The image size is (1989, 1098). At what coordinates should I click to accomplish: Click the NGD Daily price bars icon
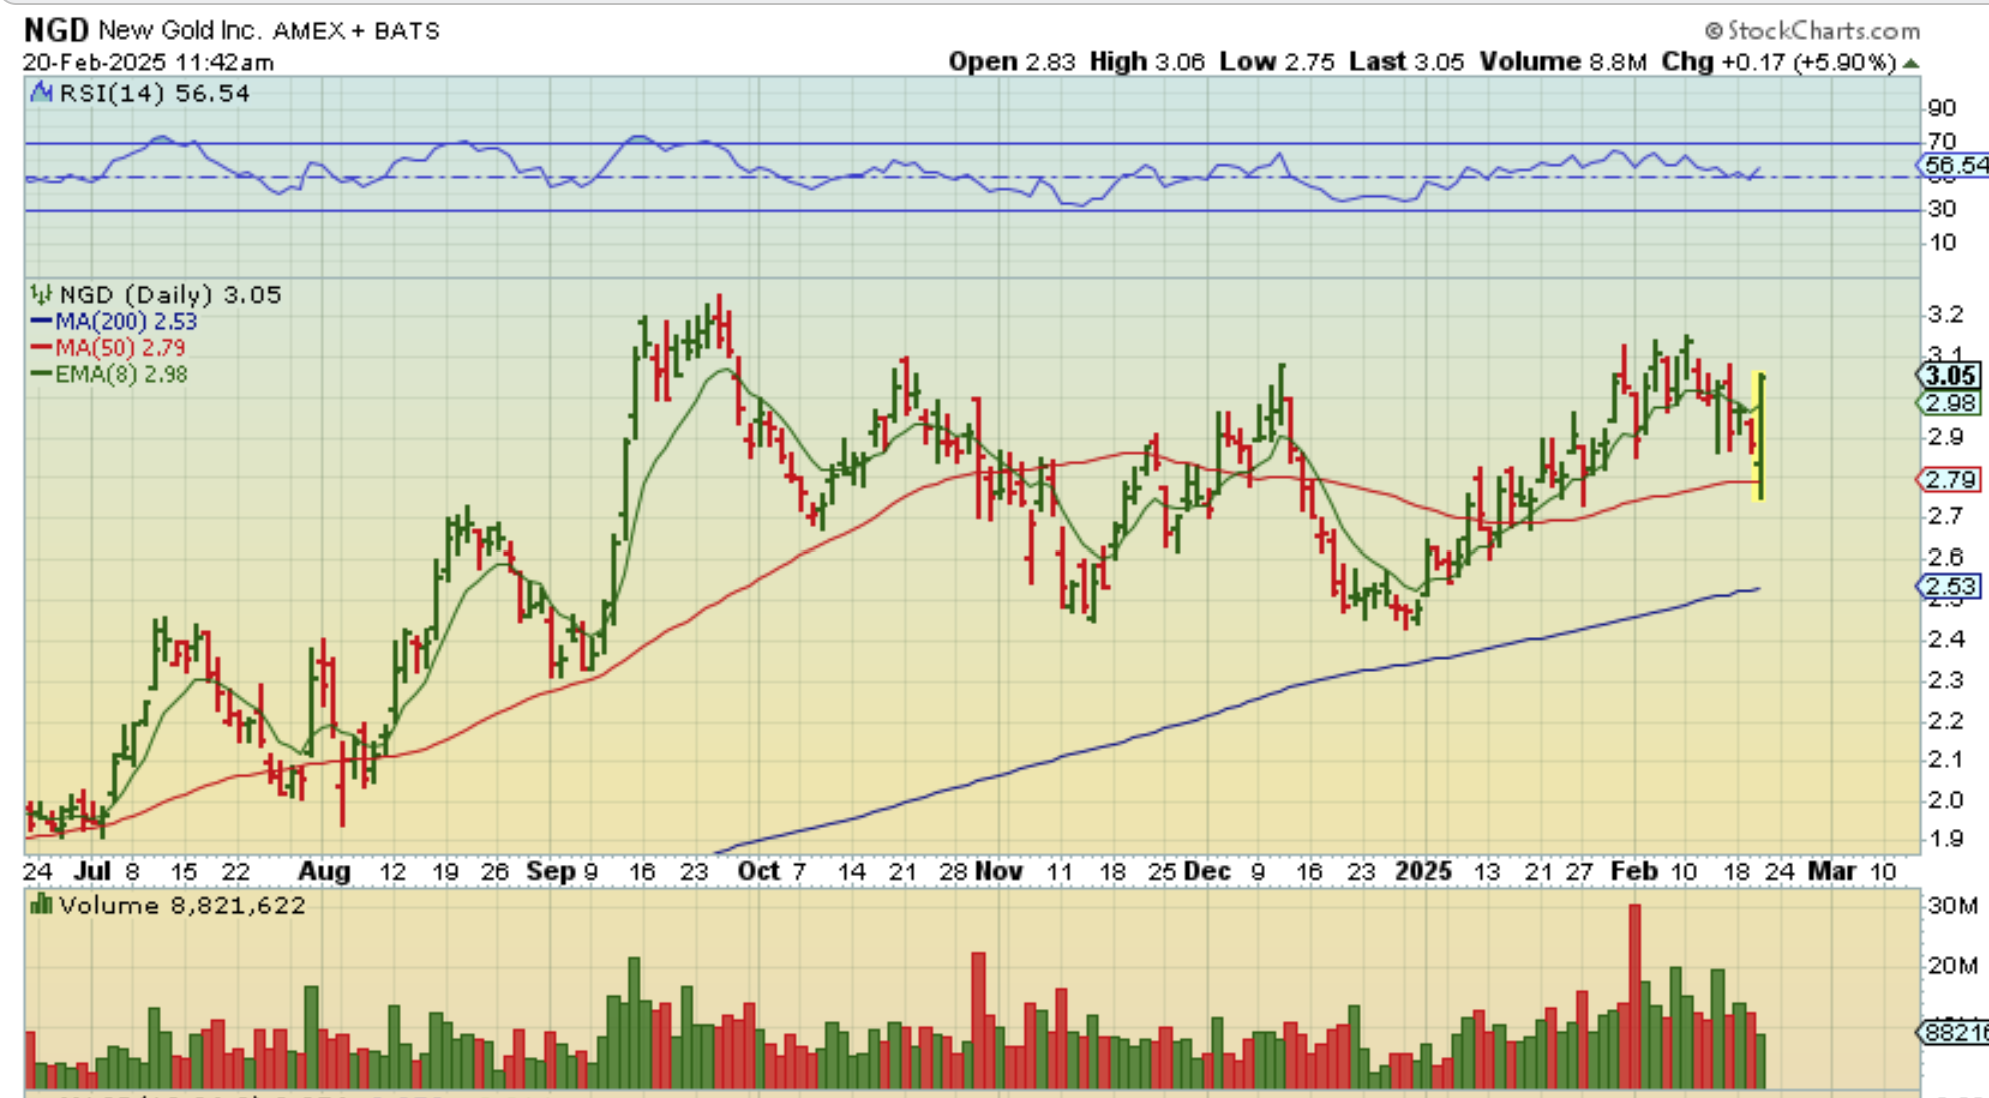tap(41, 295)
